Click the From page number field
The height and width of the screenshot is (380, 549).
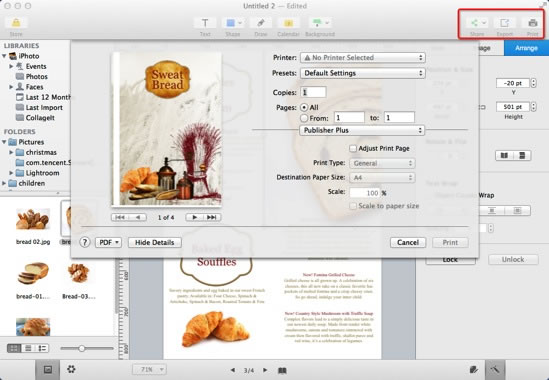(349, 117)
